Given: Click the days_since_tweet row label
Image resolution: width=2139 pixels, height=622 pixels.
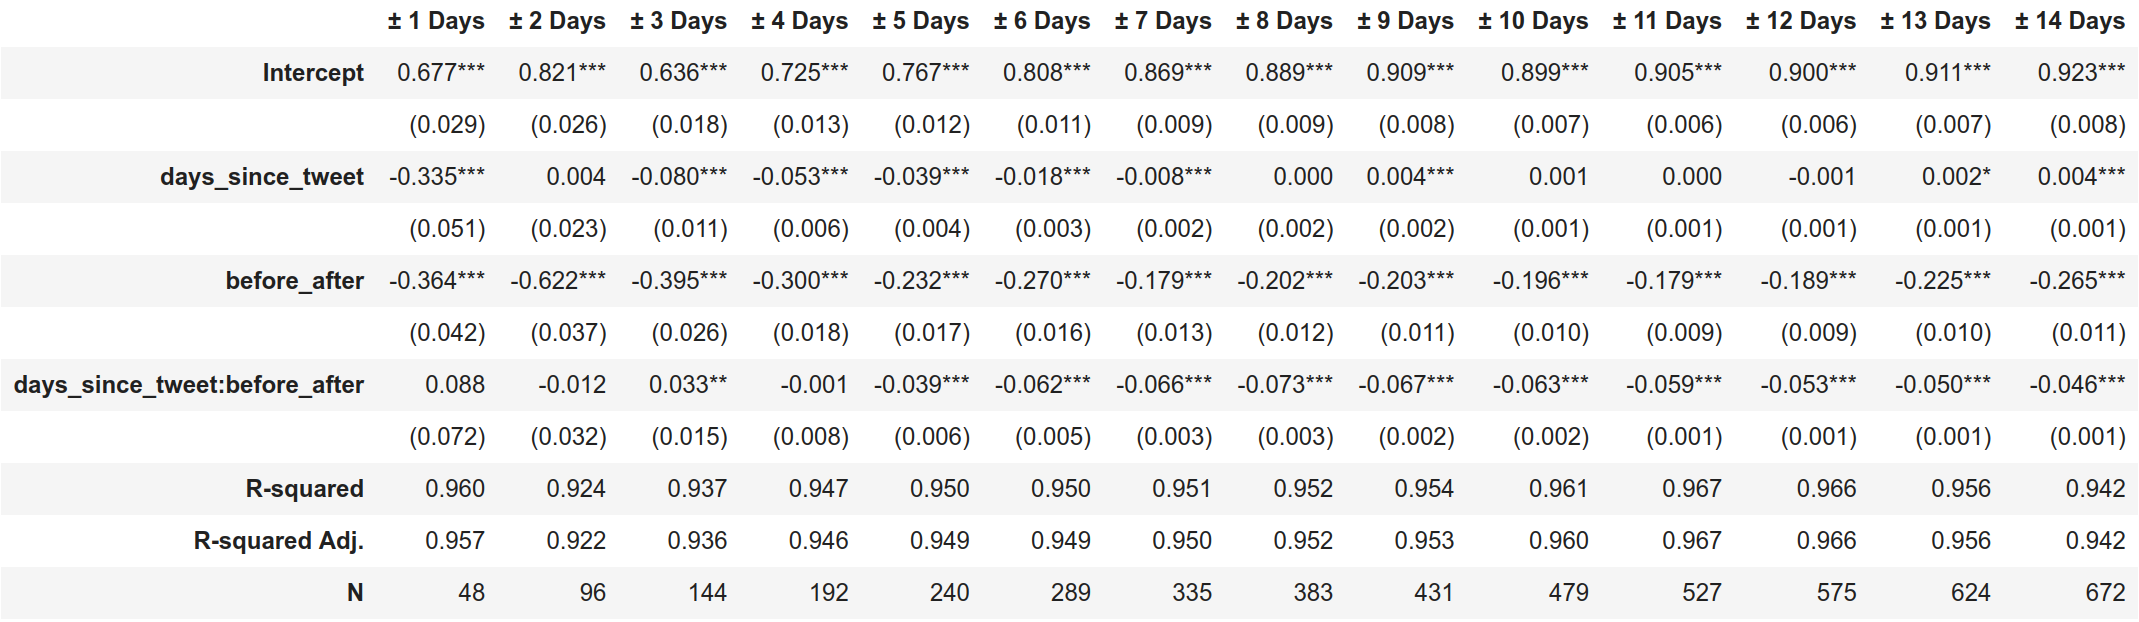Looking at the screenshot, I should point(262,177).
